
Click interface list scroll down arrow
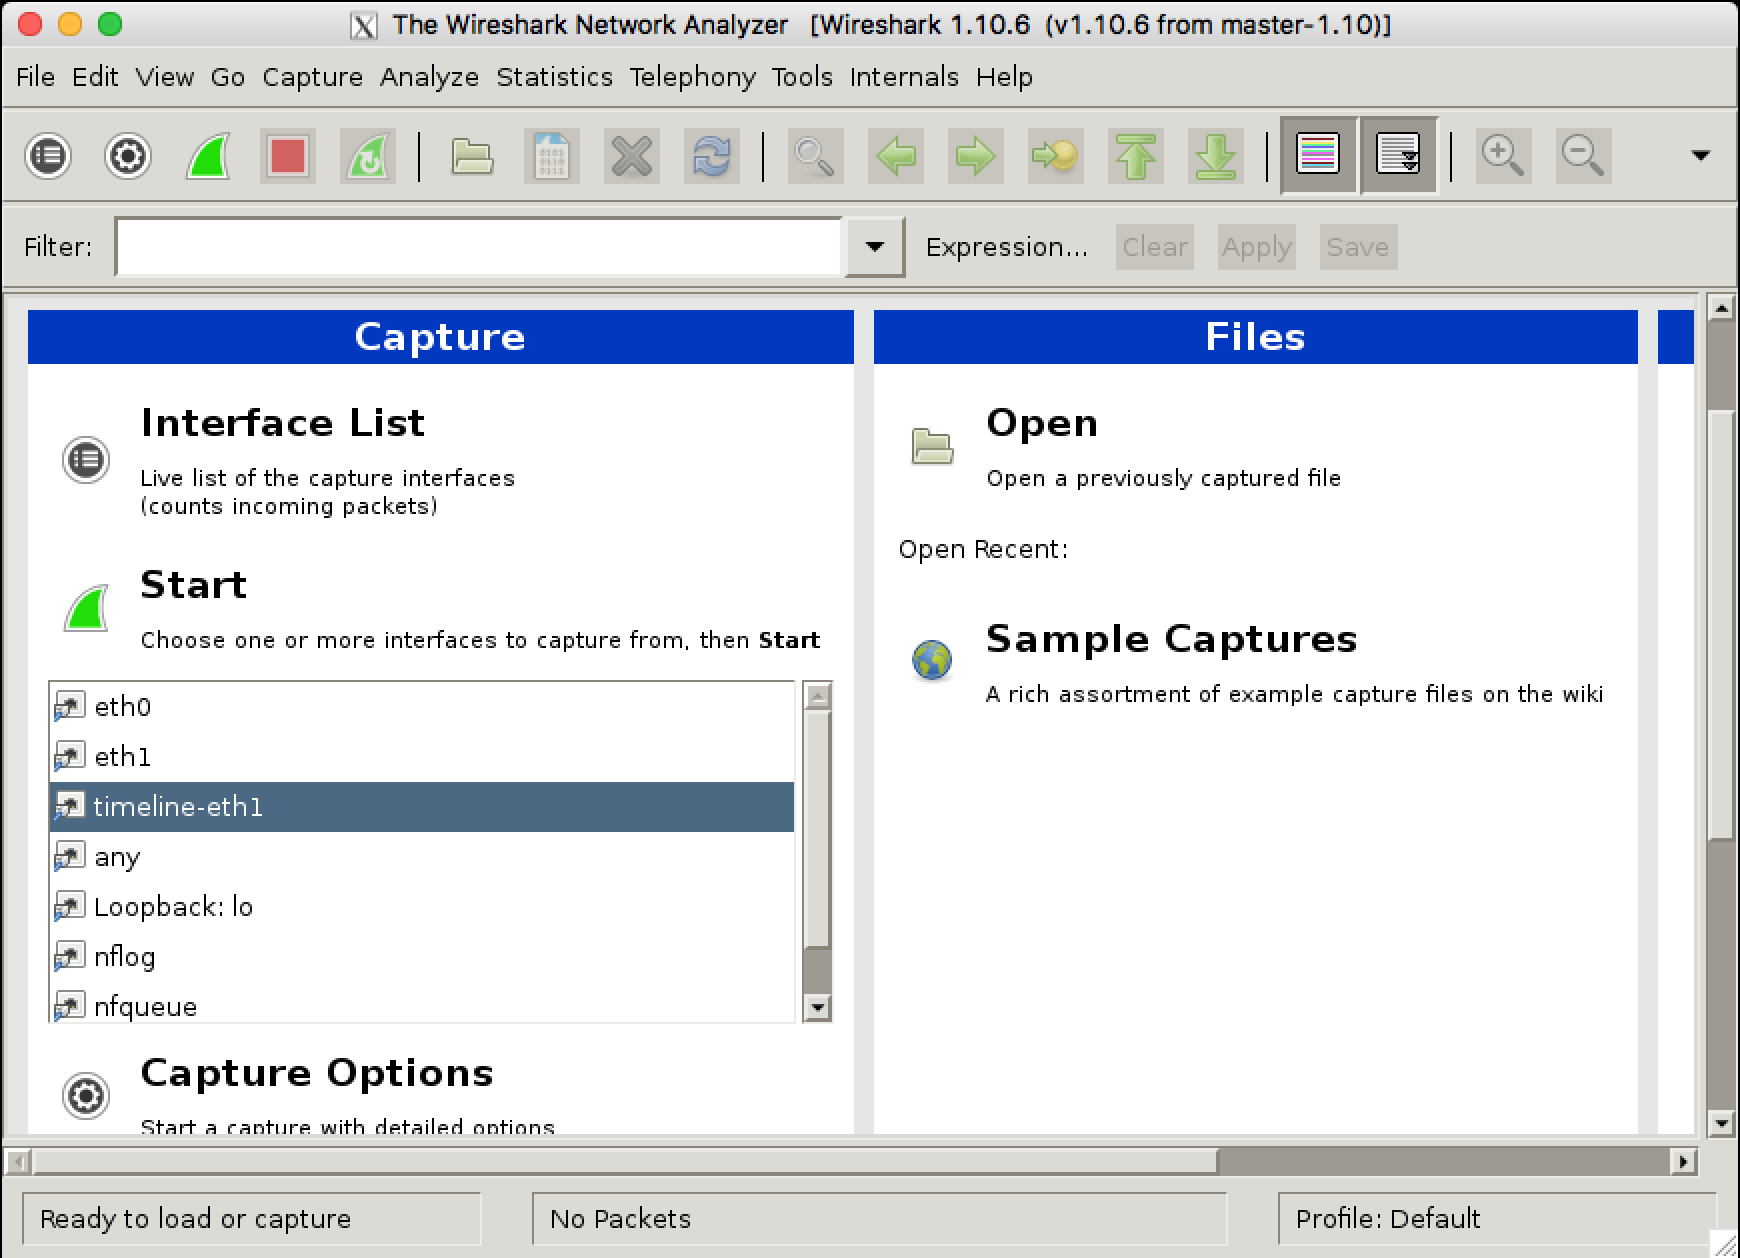click(818, 1007)
